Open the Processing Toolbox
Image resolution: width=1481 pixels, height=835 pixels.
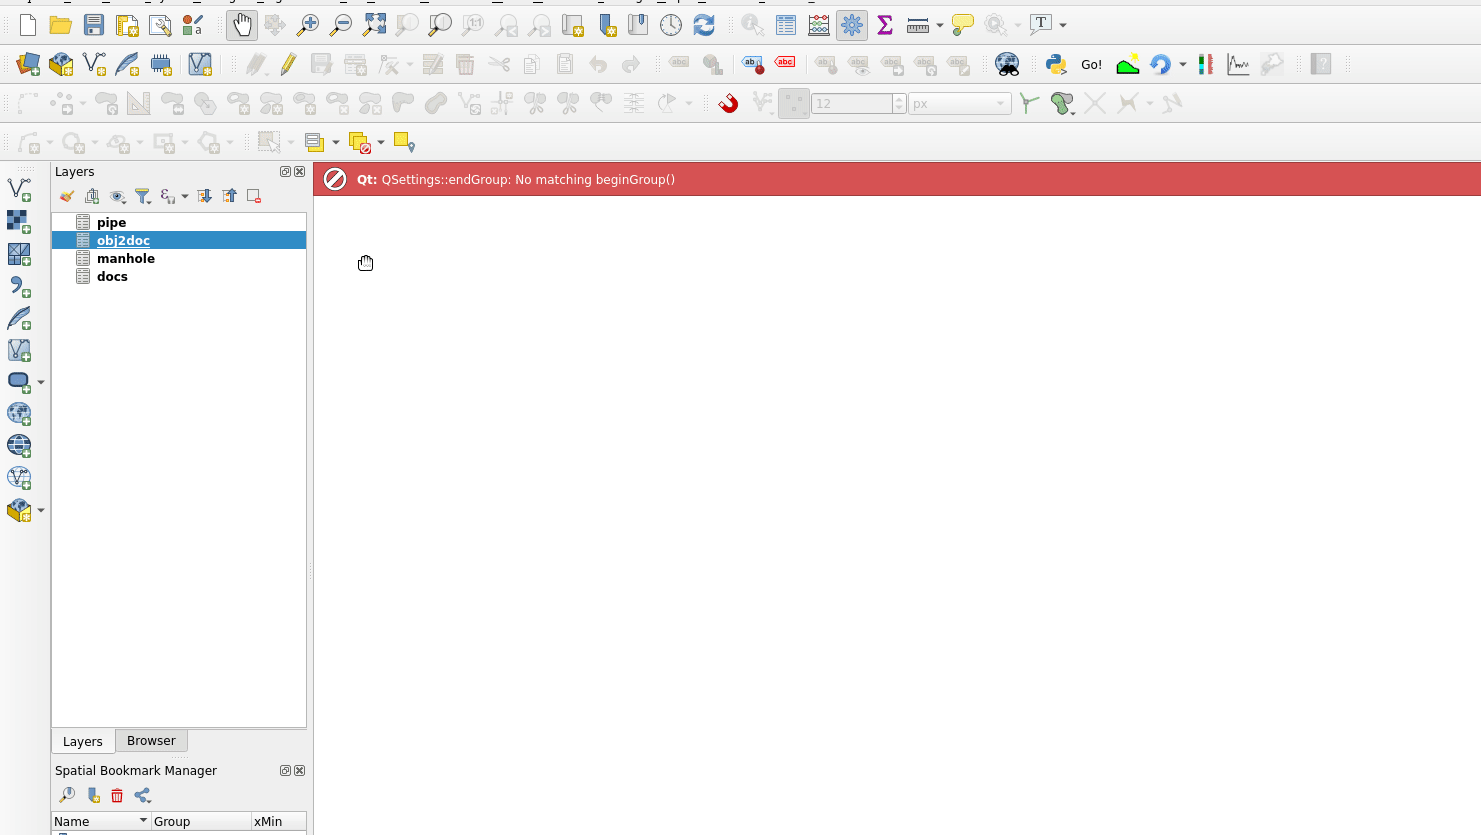[x=851, y=25]
